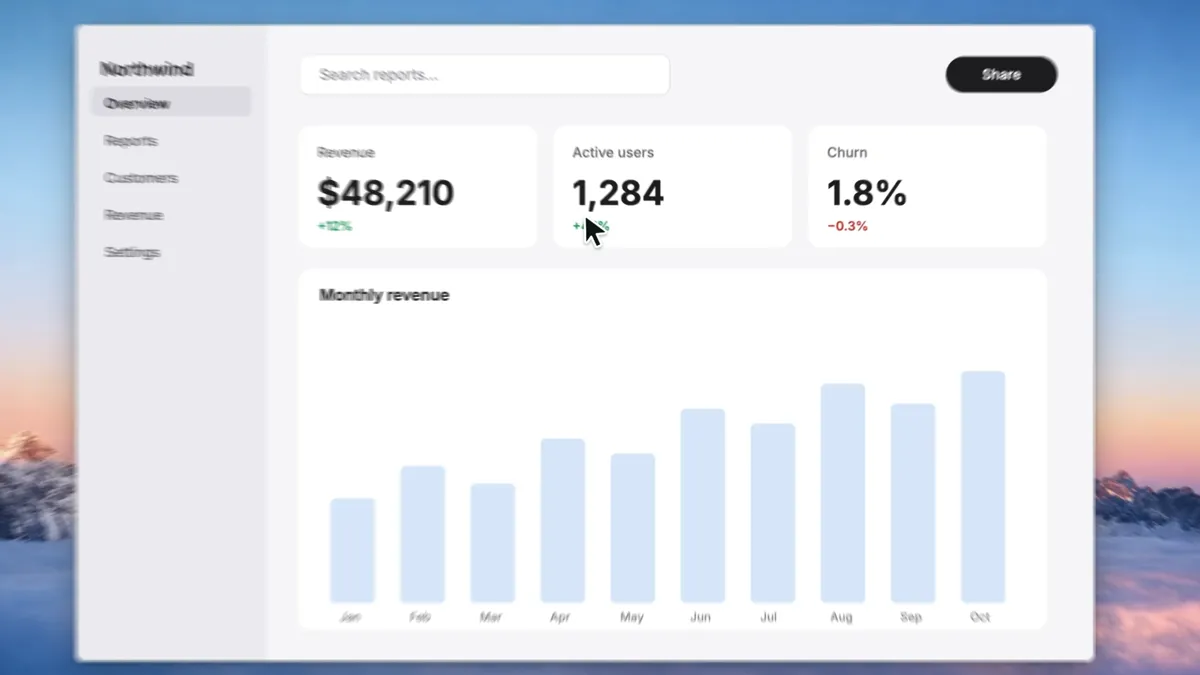Click the 1.8% churn value
The height and width of the screenshot is (675, 1200).
tap(867, 192)
